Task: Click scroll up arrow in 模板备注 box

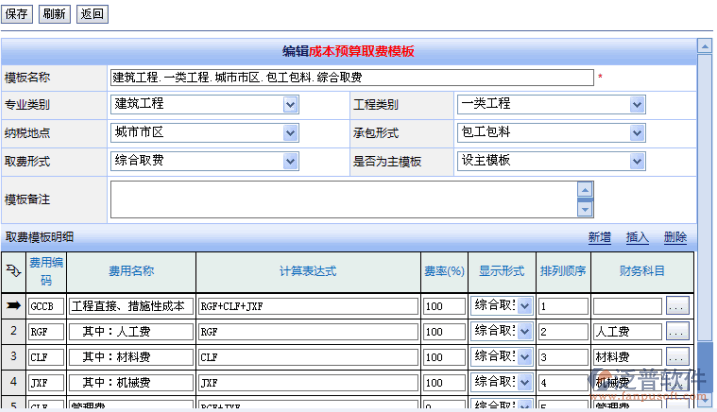Action: [585, 189]
